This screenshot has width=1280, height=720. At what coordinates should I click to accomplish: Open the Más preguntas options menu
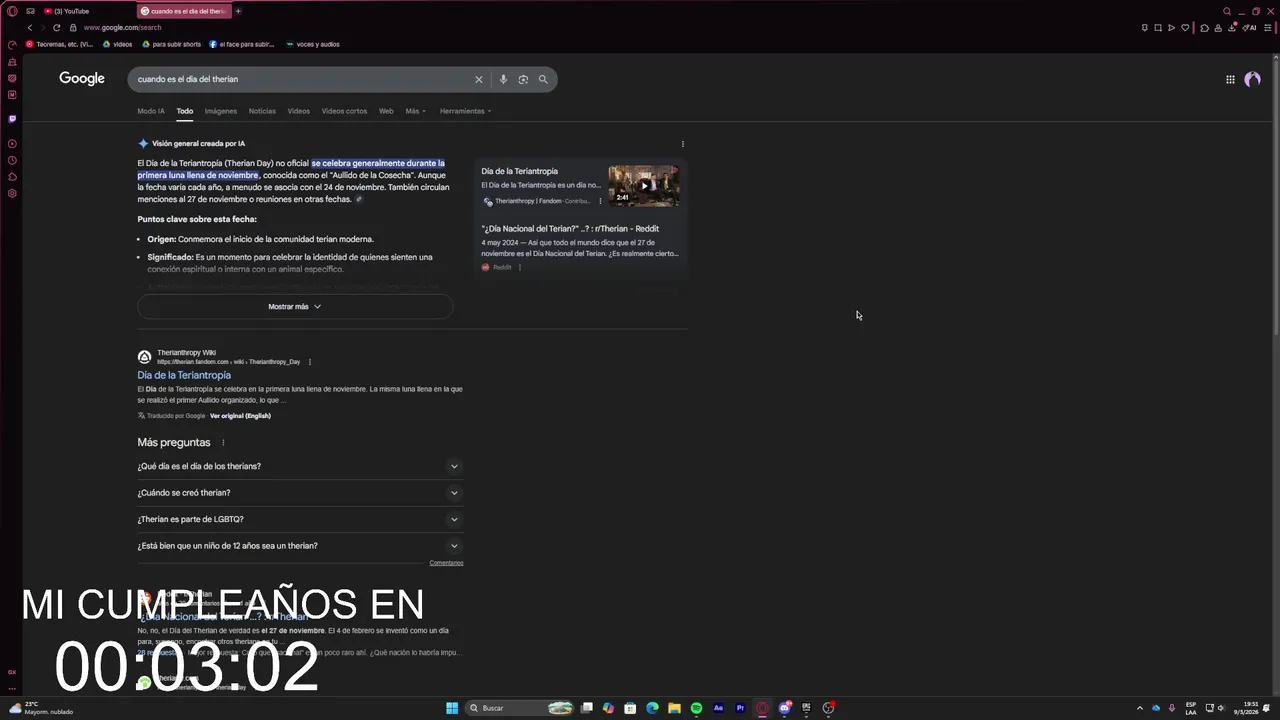[x=223, y=443]
